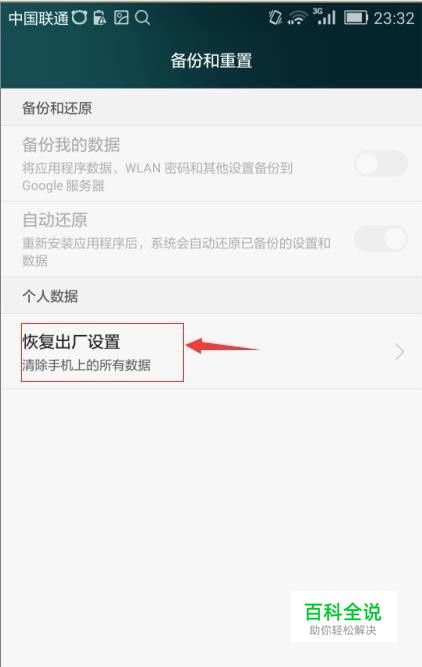Open 恢复出厂设置 option
Viewport: 422px width, 667px height.
point(211,352)
